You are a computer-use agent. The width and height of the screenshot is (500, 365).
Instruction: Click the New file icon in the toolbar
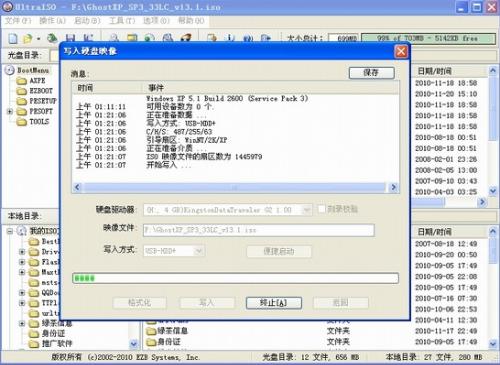(x=13, y=38)
